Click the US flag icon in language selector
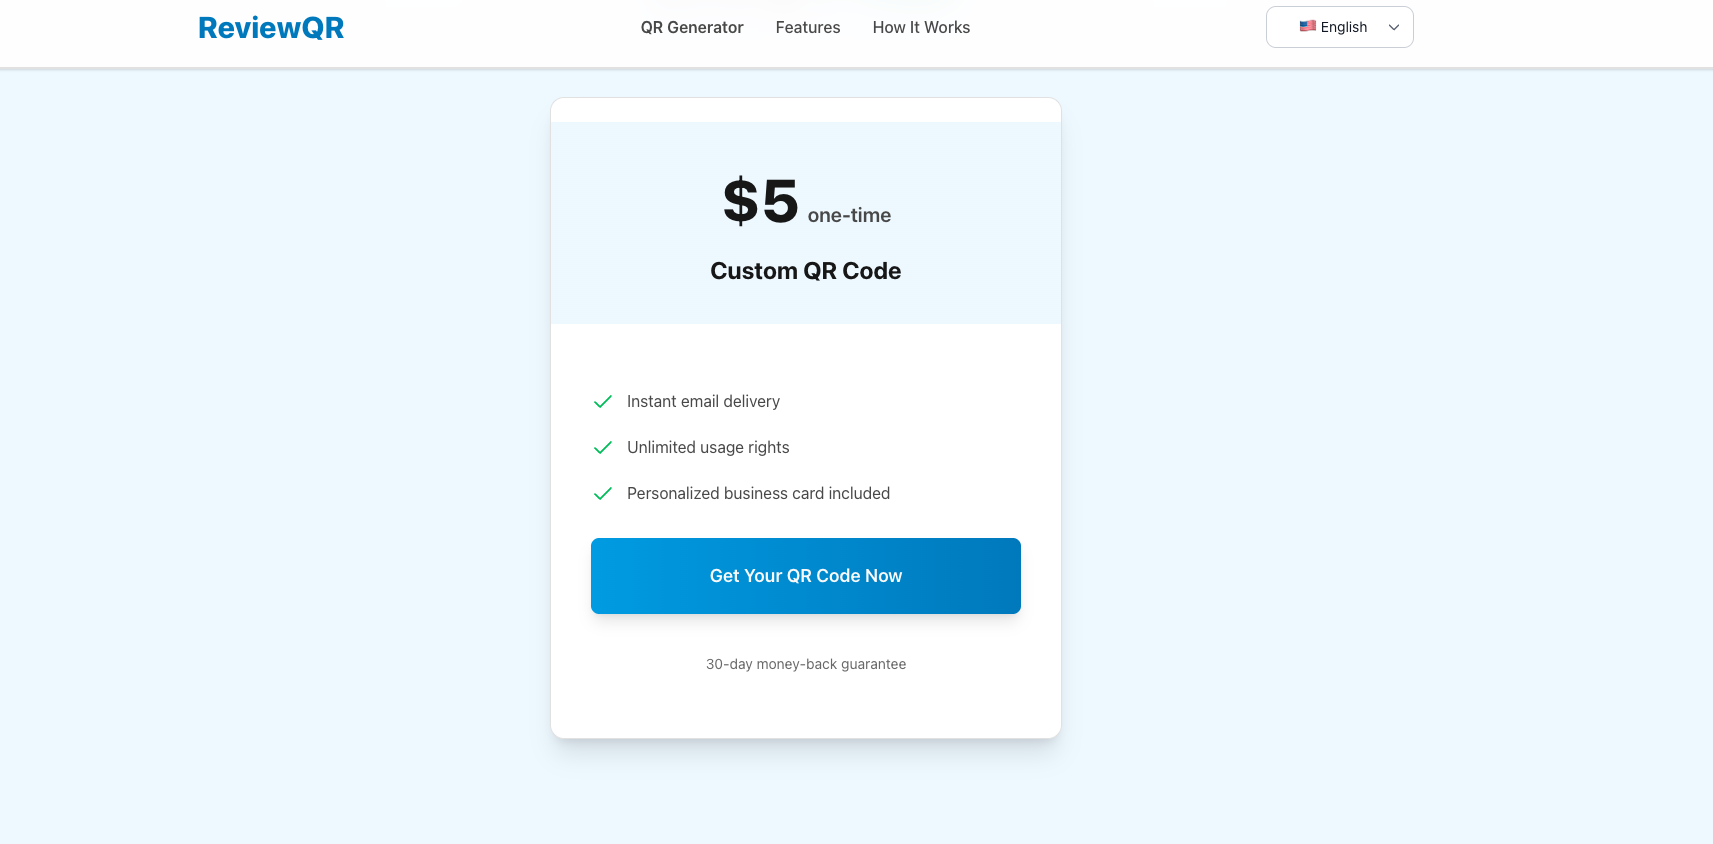 (x=1307, y=26)
